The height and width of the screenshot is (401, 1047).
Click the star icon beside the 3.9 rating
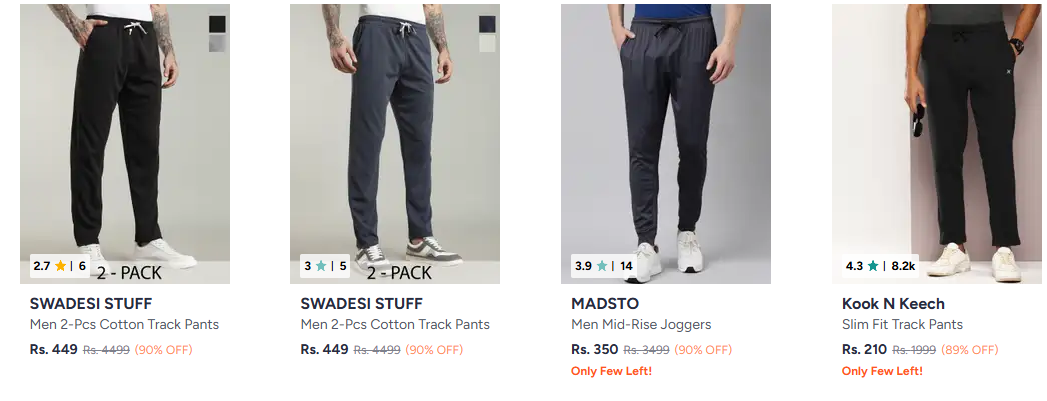coord(602,266)
